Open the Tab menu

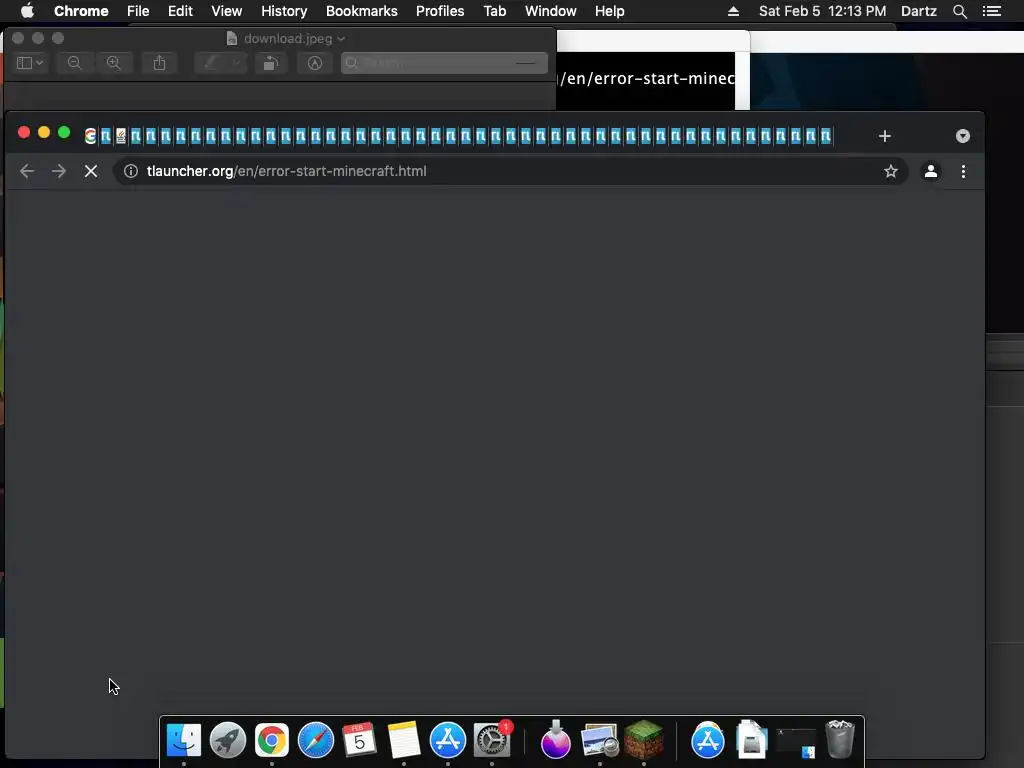click(495, 11)
